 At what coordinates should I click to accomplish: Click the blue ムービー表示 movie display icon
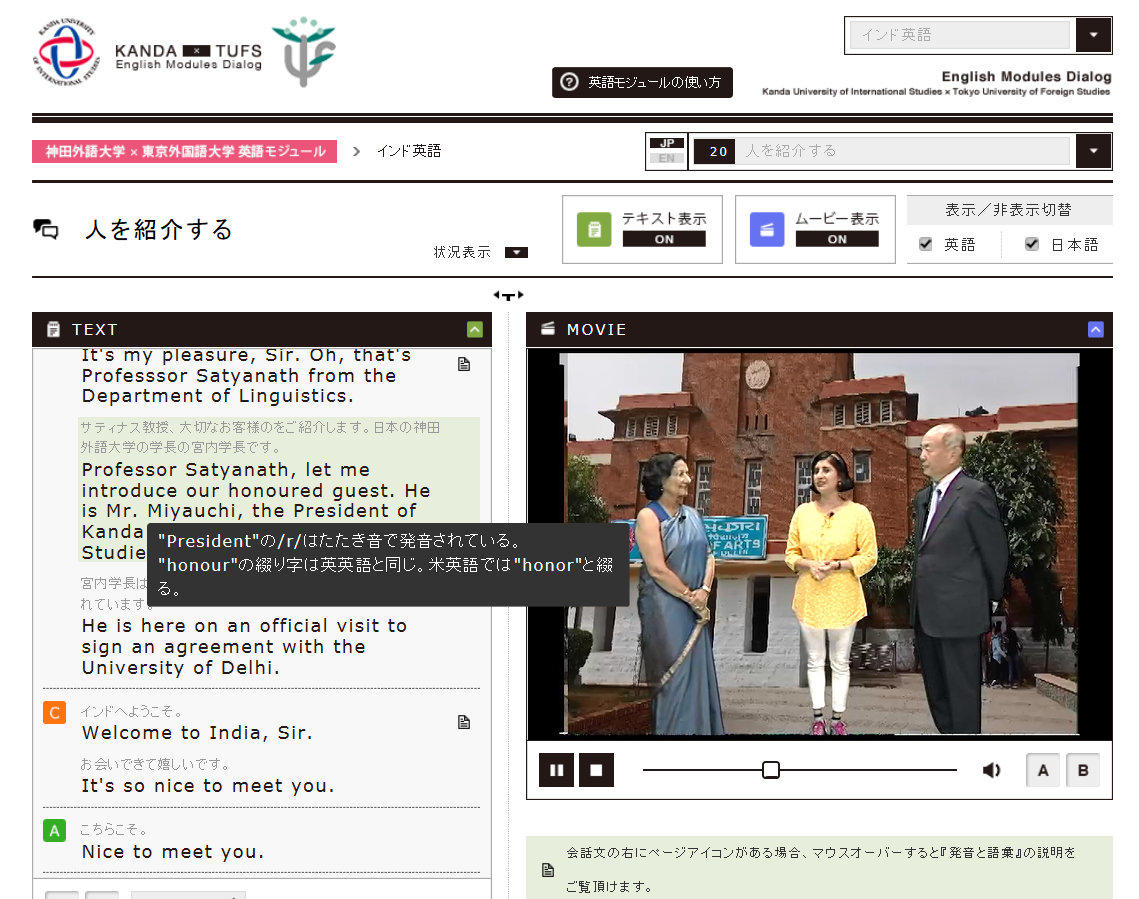point(766,229)
